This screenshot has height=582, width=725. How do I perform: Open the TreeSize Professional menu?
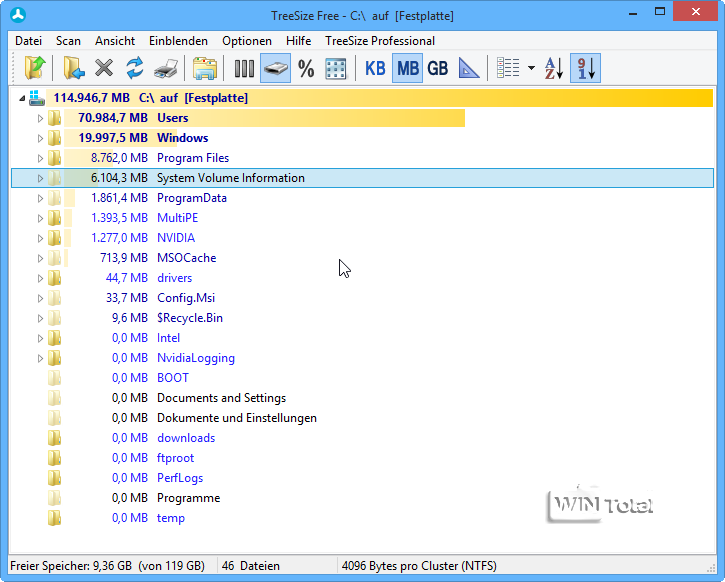pyautogui.click(x=379, y=41)
